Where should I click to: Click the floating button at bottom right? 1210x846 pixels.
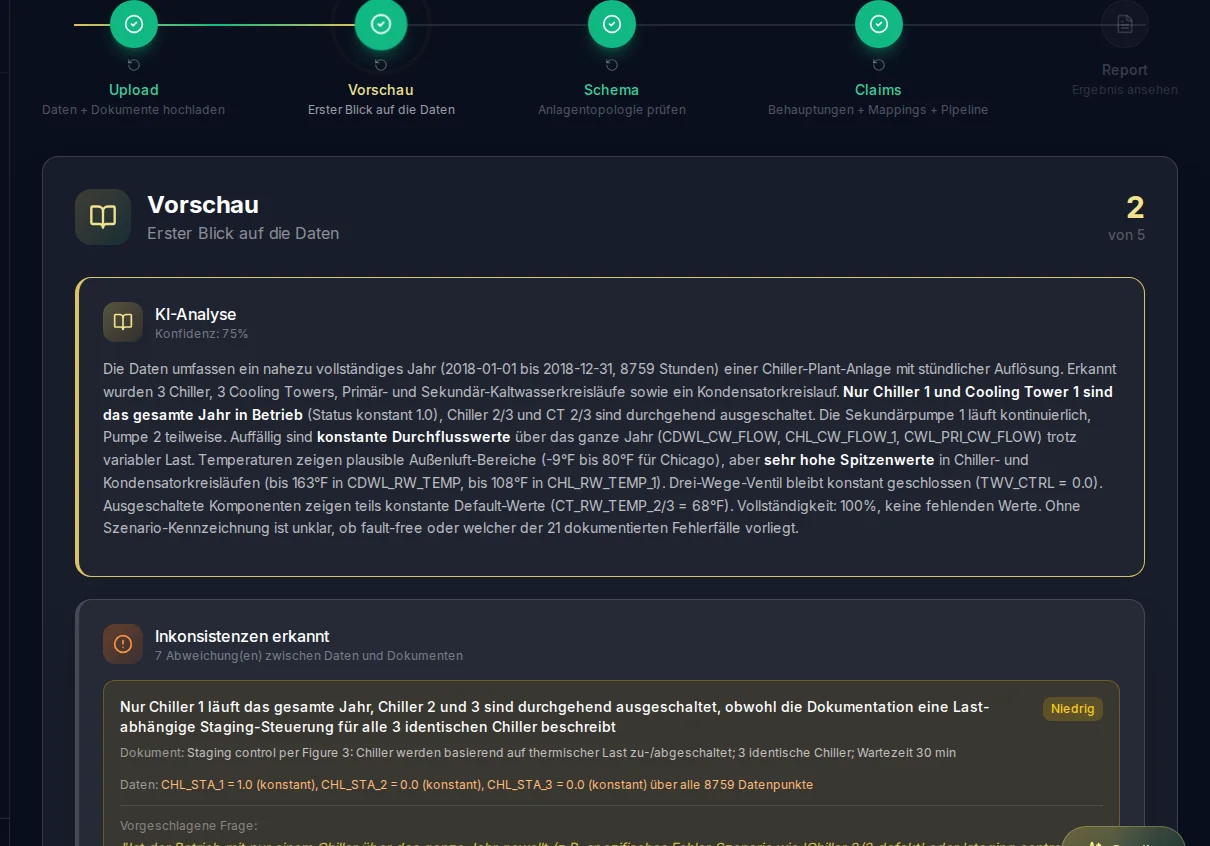(x=1124, y=837)
